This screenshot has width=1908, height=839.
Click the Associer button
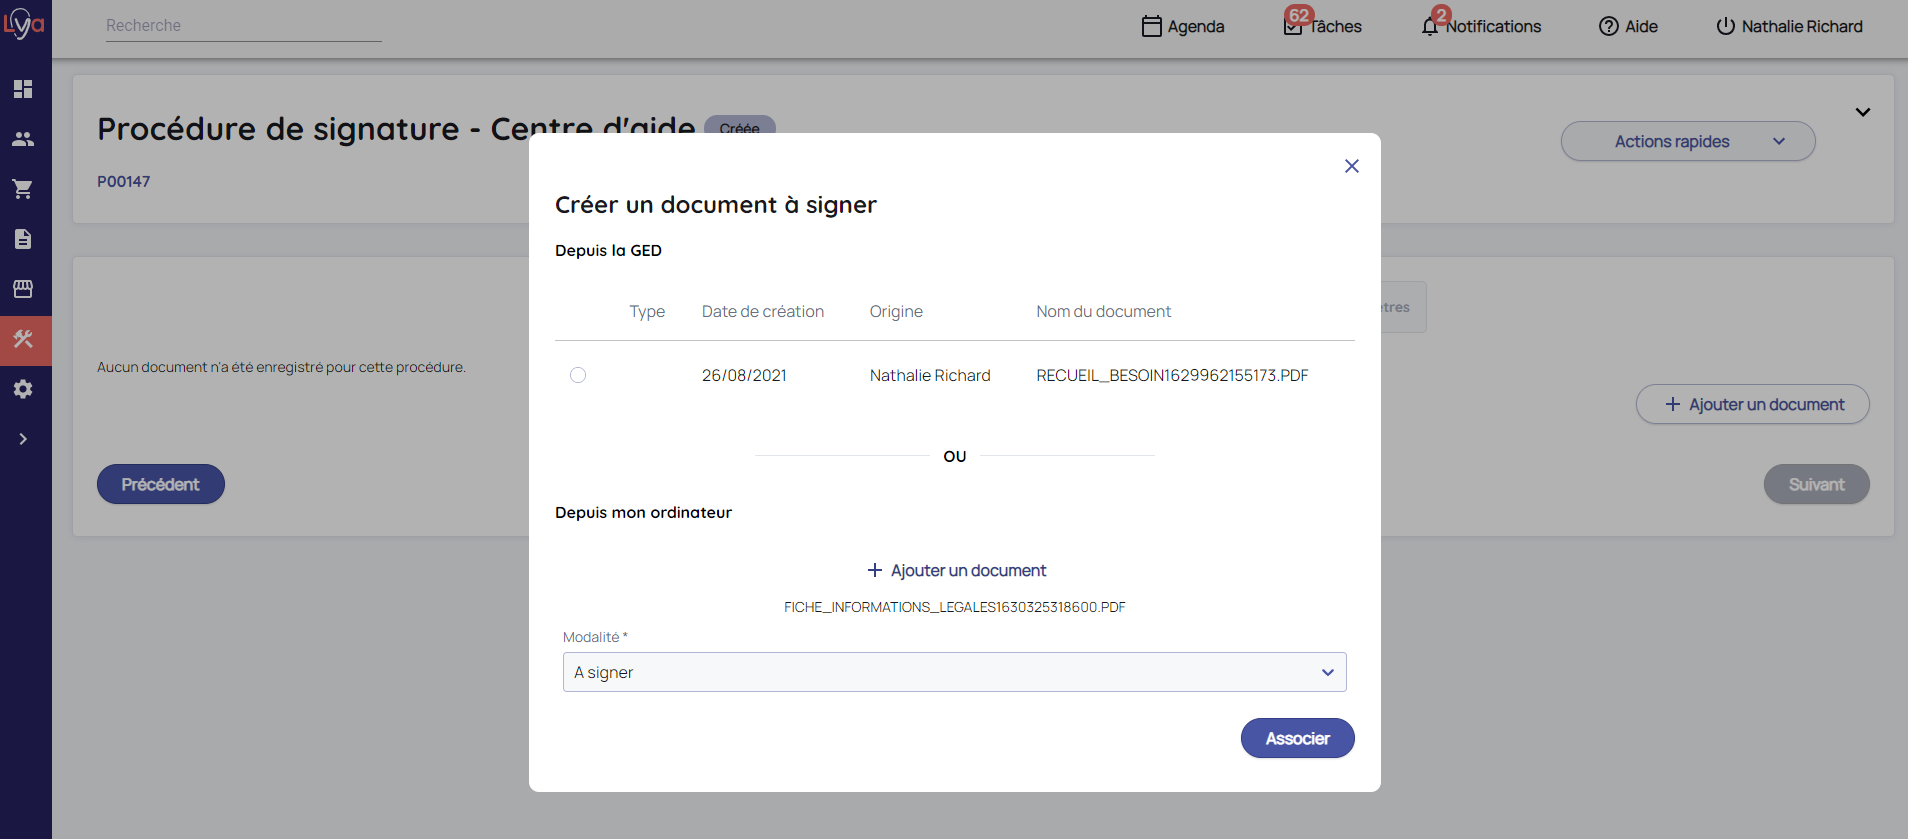point(1297,738)
